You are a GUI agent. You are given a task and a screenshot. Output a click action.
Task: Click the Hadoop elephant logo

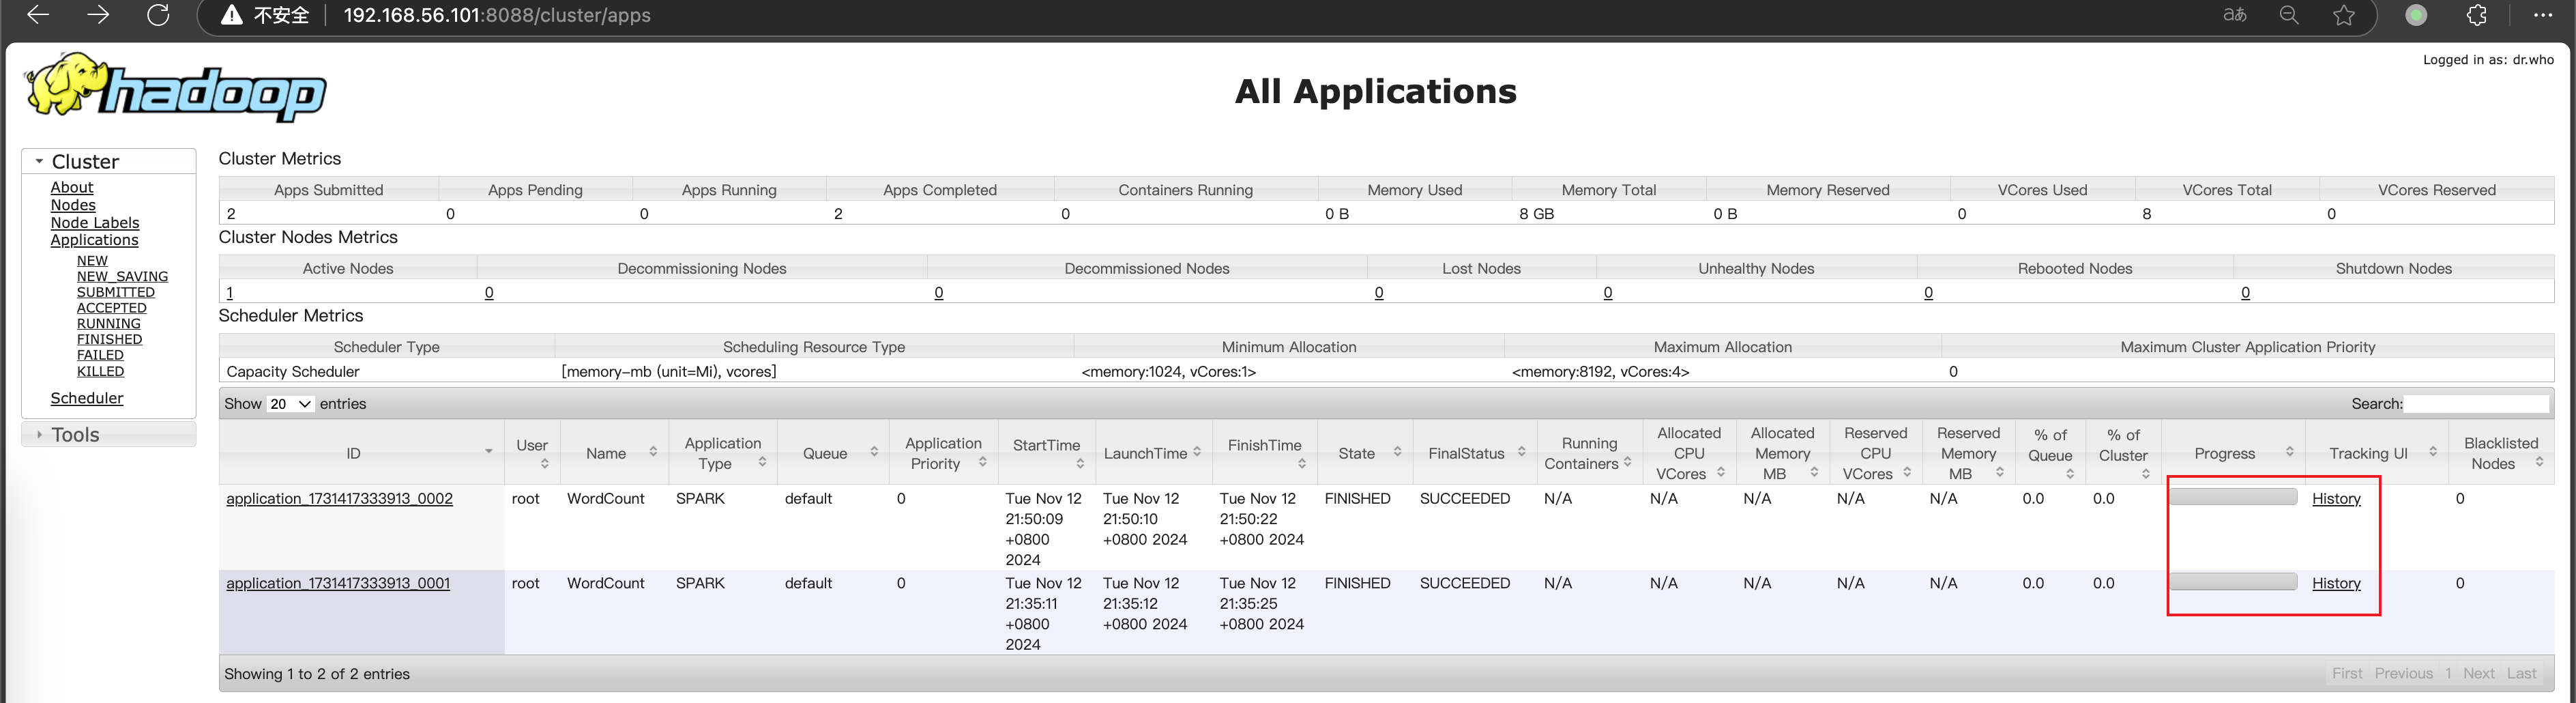point(176,88)
